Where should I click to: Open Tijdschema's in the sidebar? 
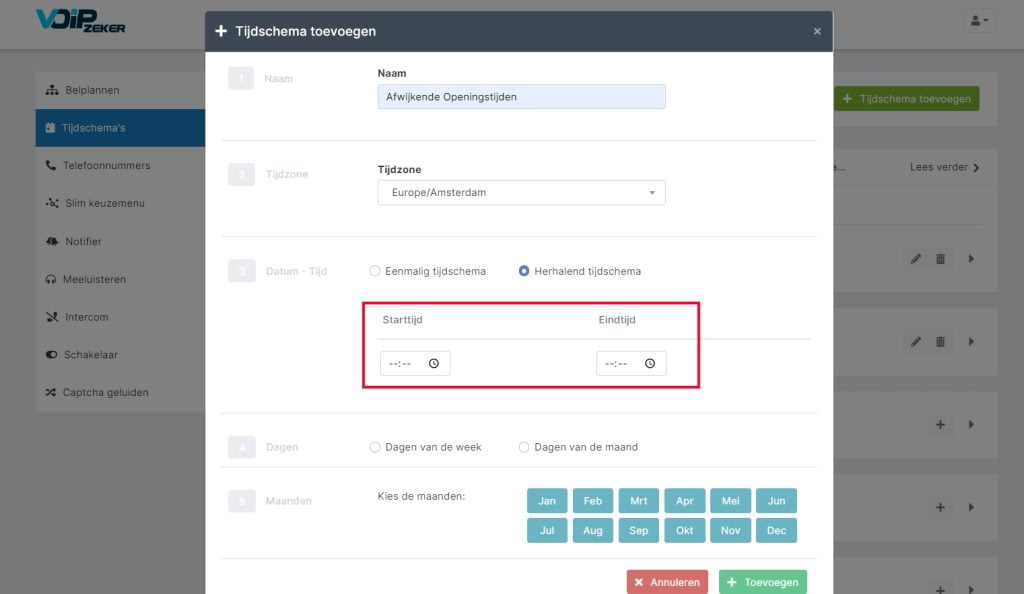pyautogui.click(x=120, y=128)
